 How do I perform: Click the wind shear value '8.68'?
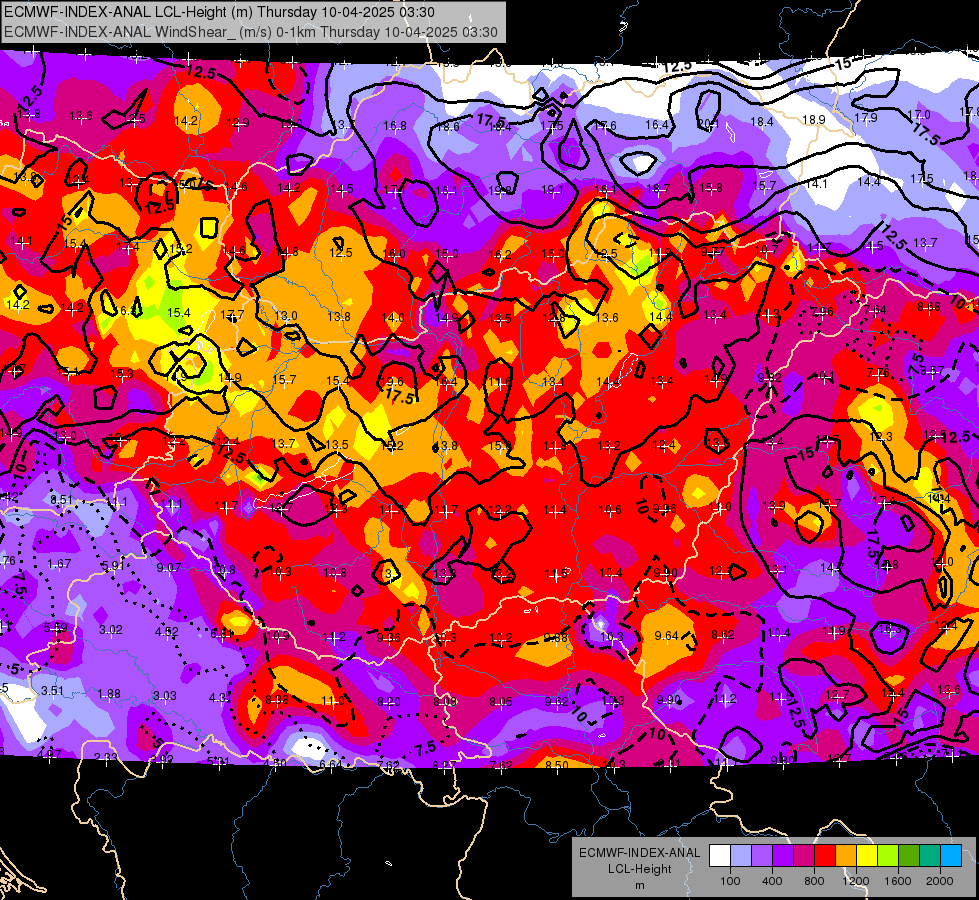click(929, 307)
